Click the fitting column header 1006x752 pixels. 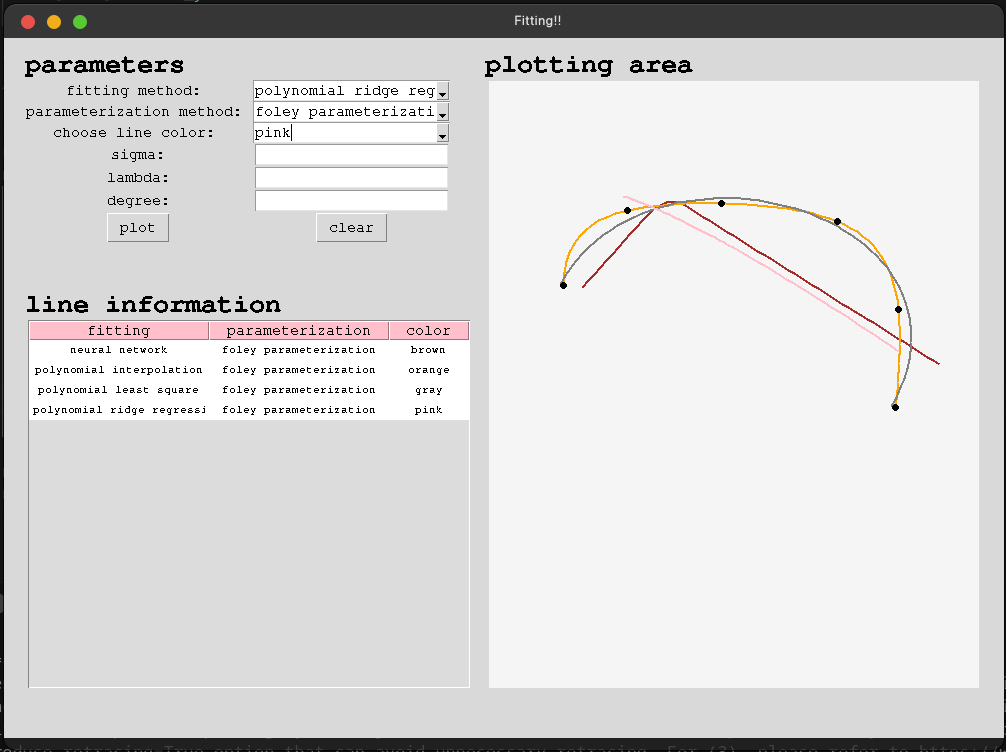119,331
